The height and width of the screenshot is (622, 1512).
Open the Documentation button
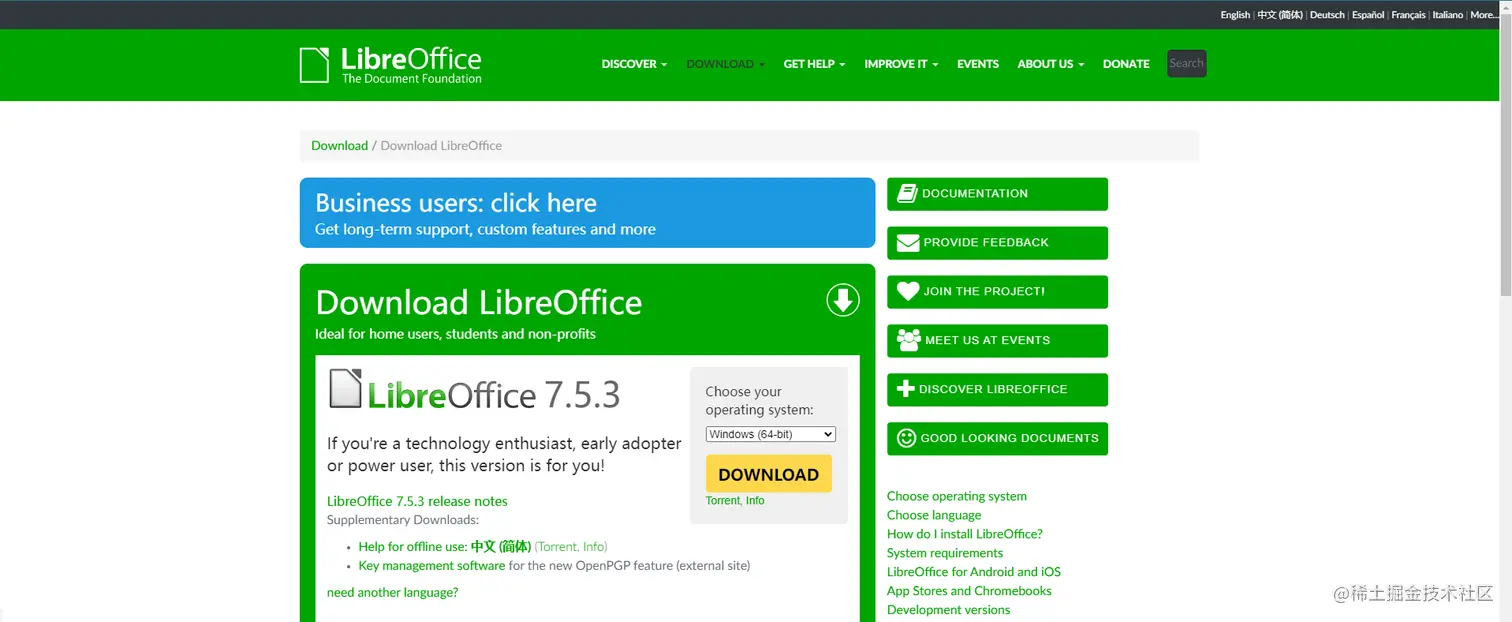tap(997, 194)
